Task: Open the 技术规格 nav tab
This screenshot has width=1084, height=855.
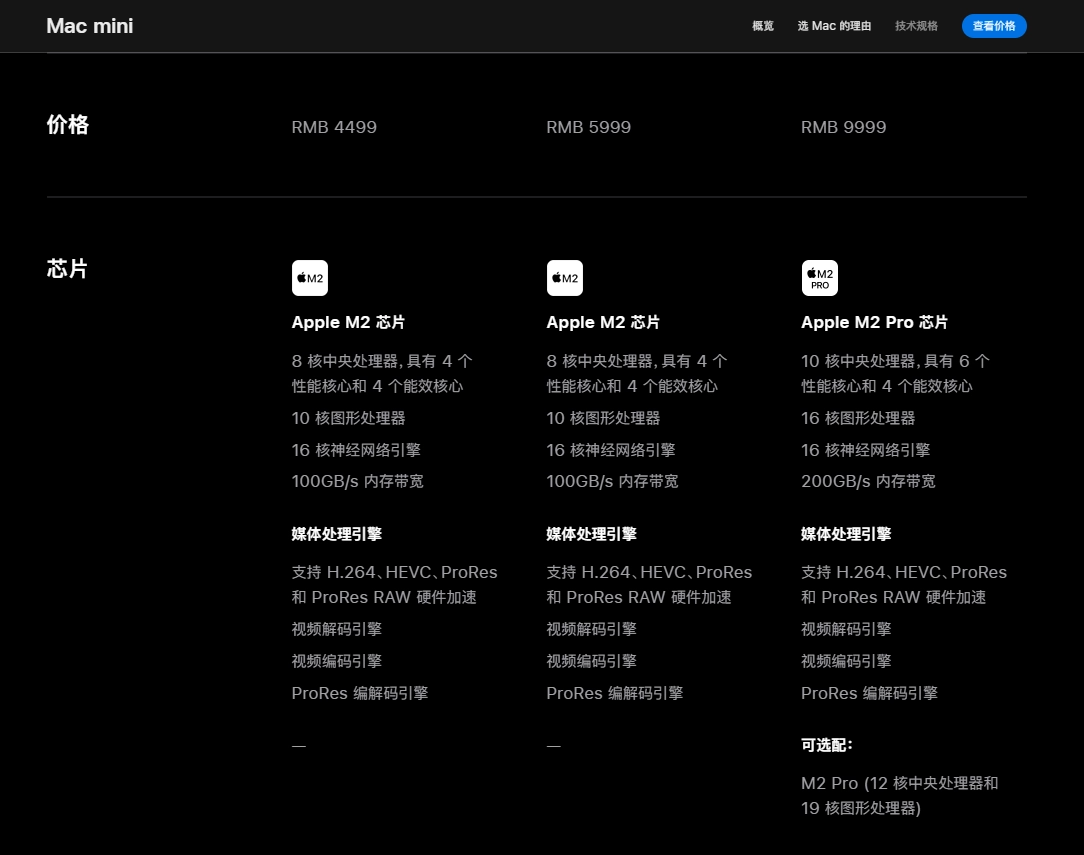Action: [917, 26]
